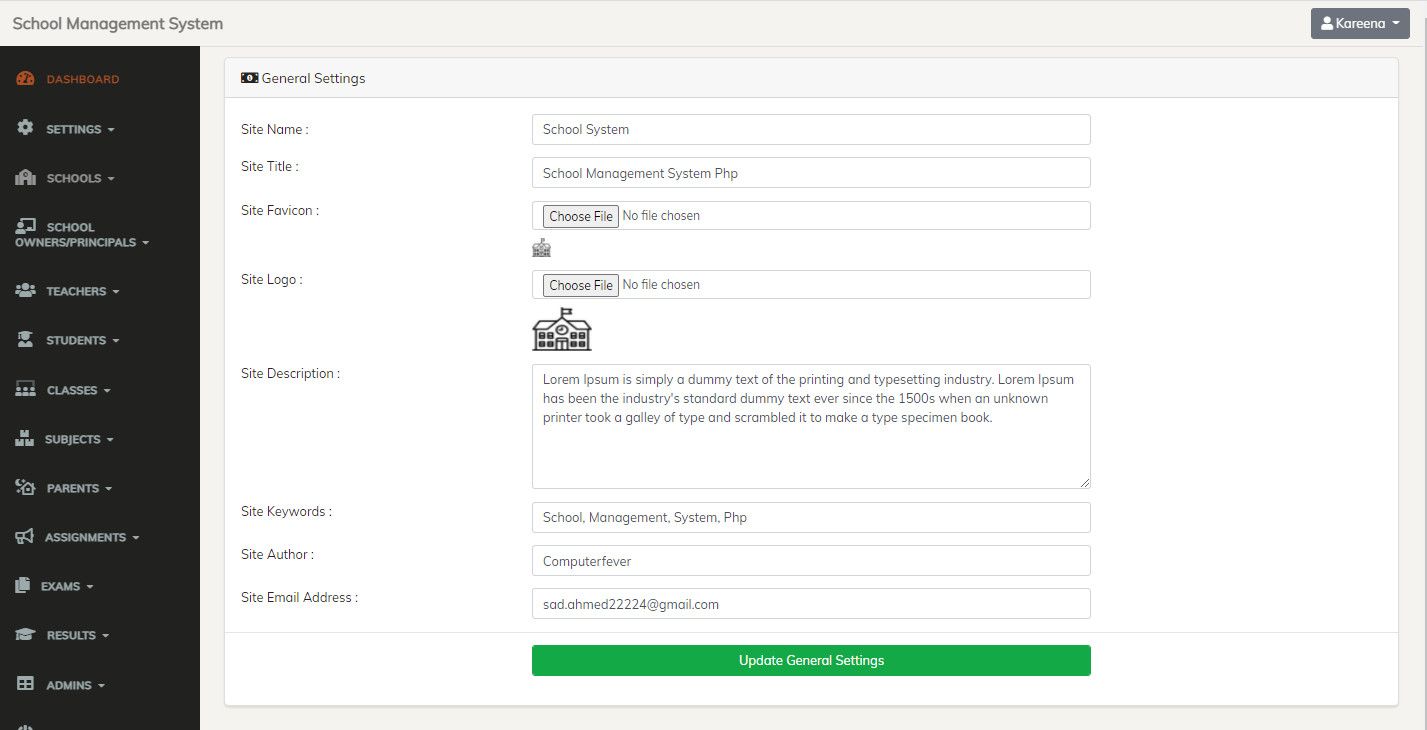Click the user icon beside Kareena
Viewport: 1427px width, 730px height.
pyautogui.click(x=1327, y=23)
